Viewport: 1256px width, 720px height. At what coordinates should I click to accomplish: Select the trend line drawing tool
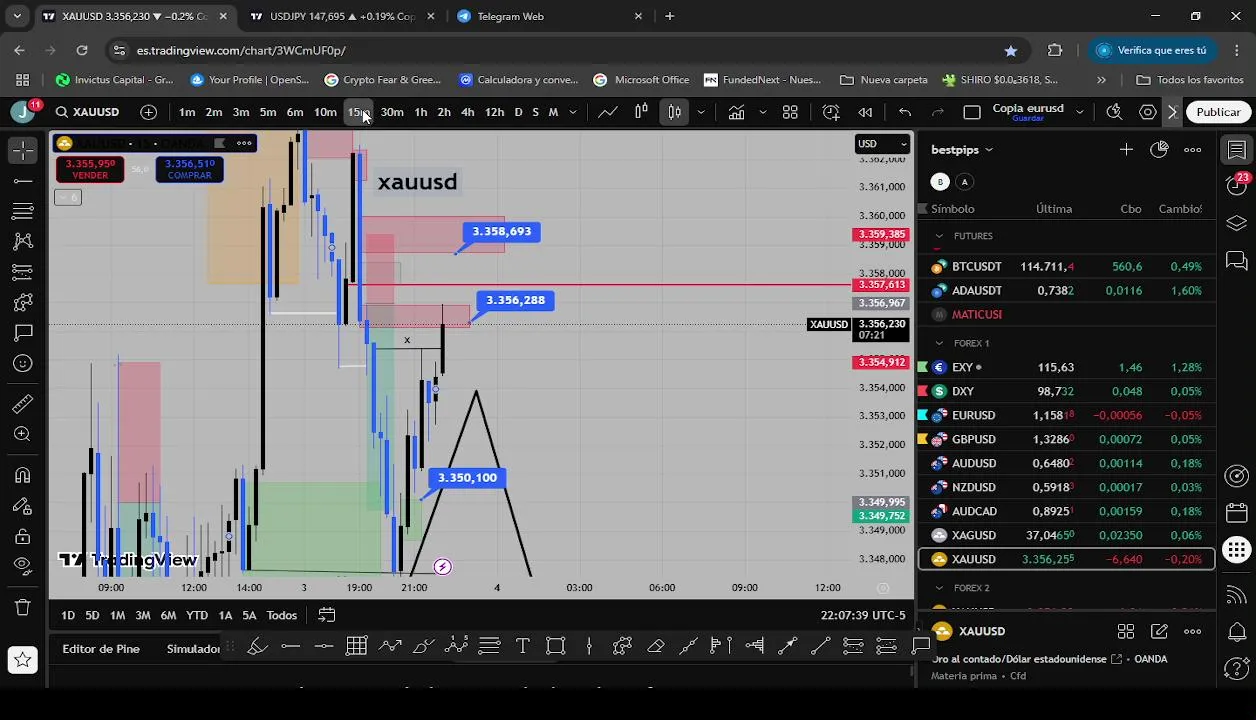[23, 181]
